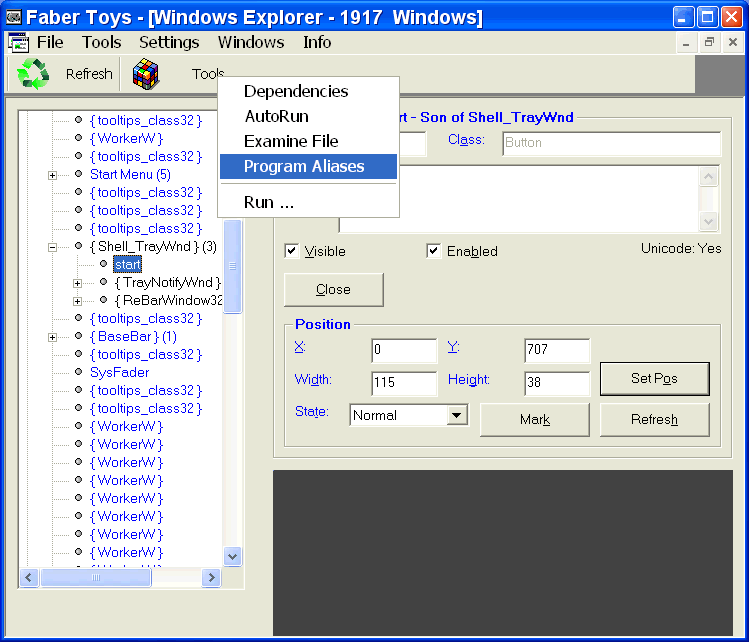Open the Info menu

pos(317,43)
